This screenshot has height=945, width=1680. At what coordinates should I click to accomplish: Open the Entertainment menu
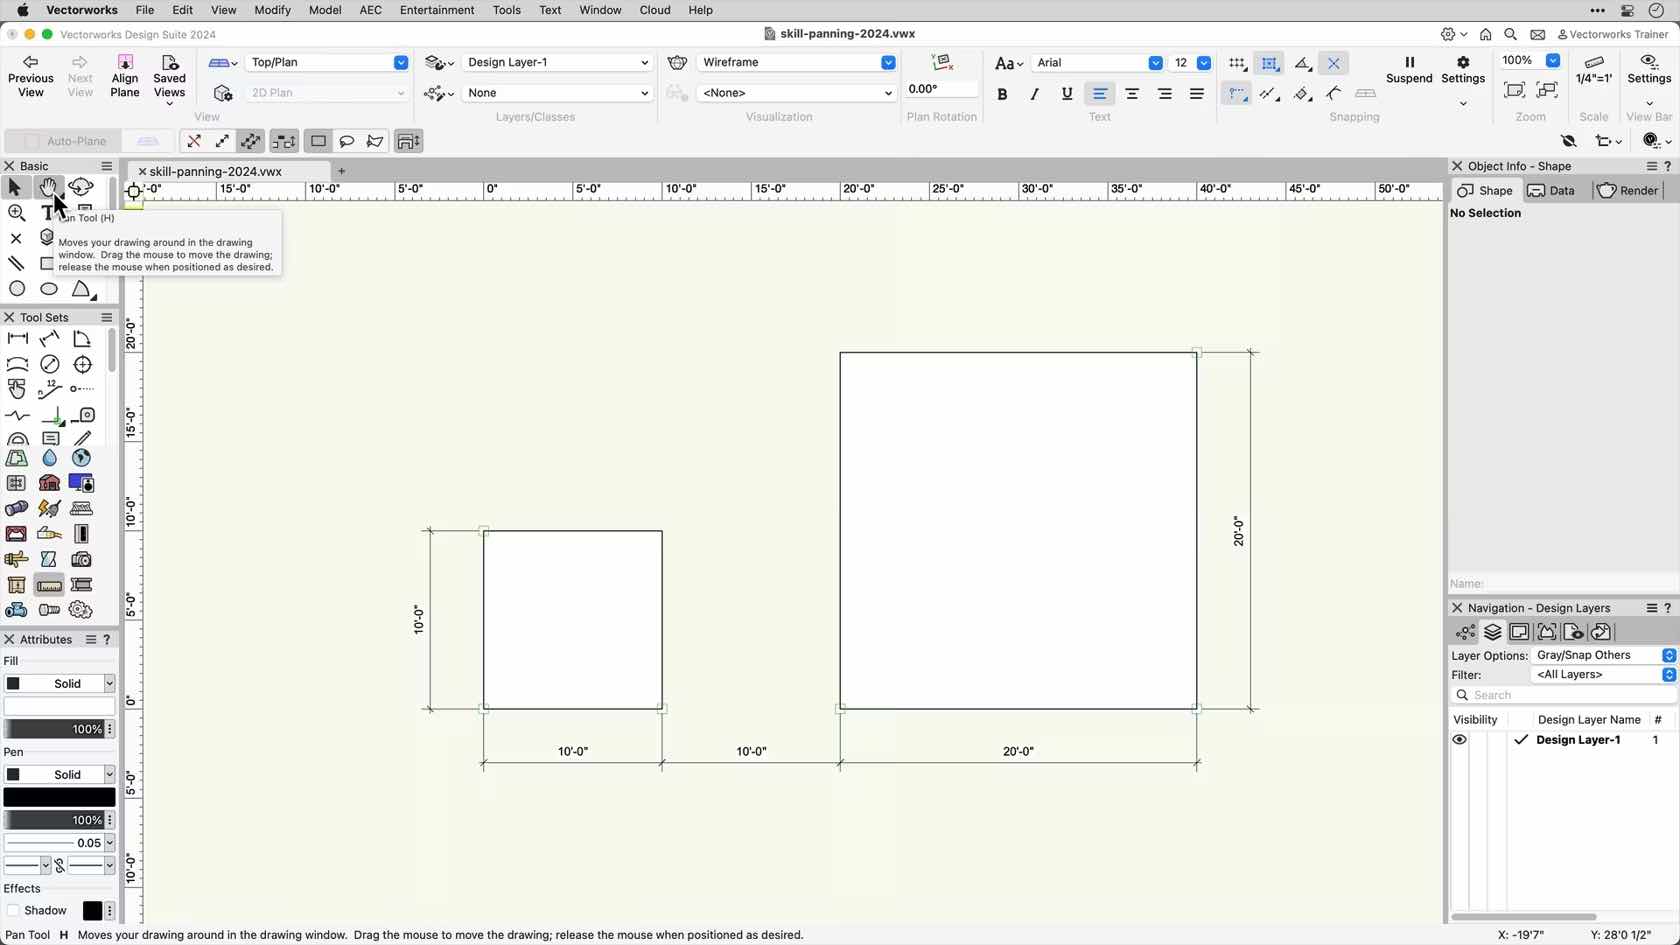pyautogui.click(x=437, y=10)
